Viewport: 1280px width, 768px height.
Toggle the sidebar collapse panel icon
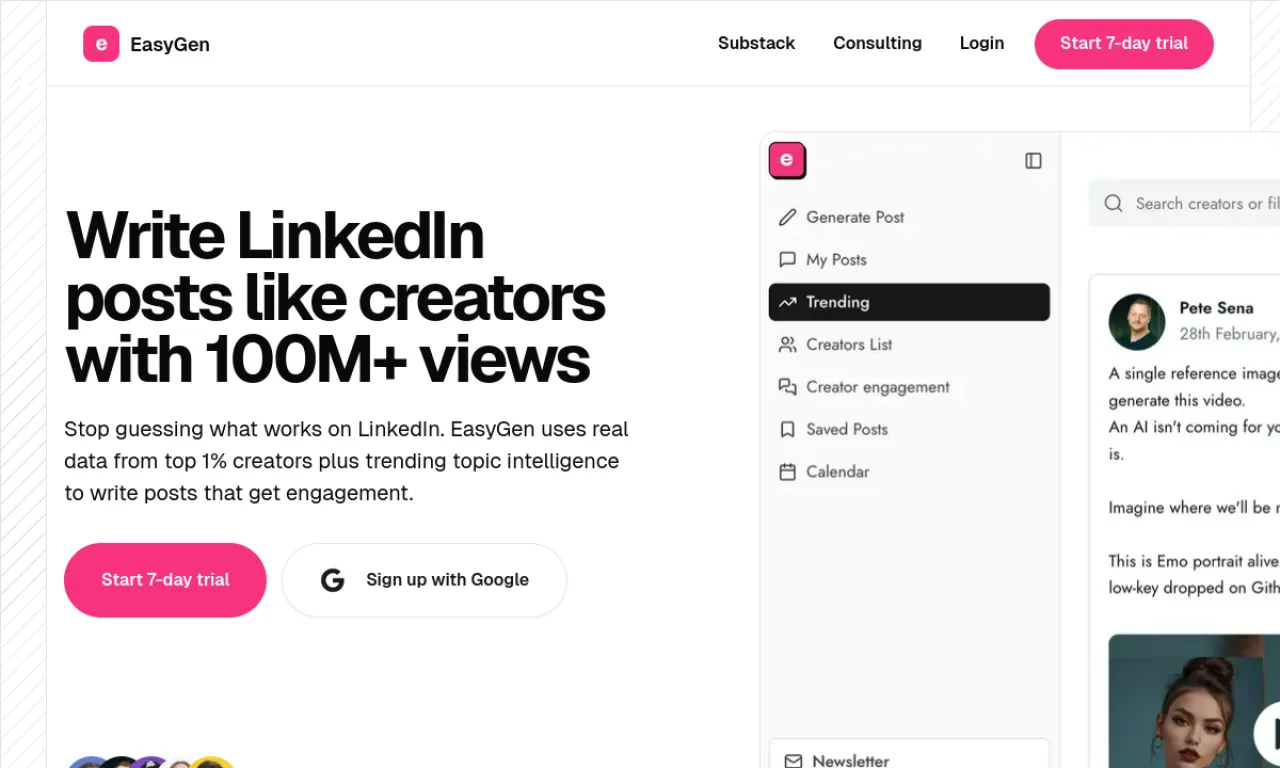(1034, 161)
